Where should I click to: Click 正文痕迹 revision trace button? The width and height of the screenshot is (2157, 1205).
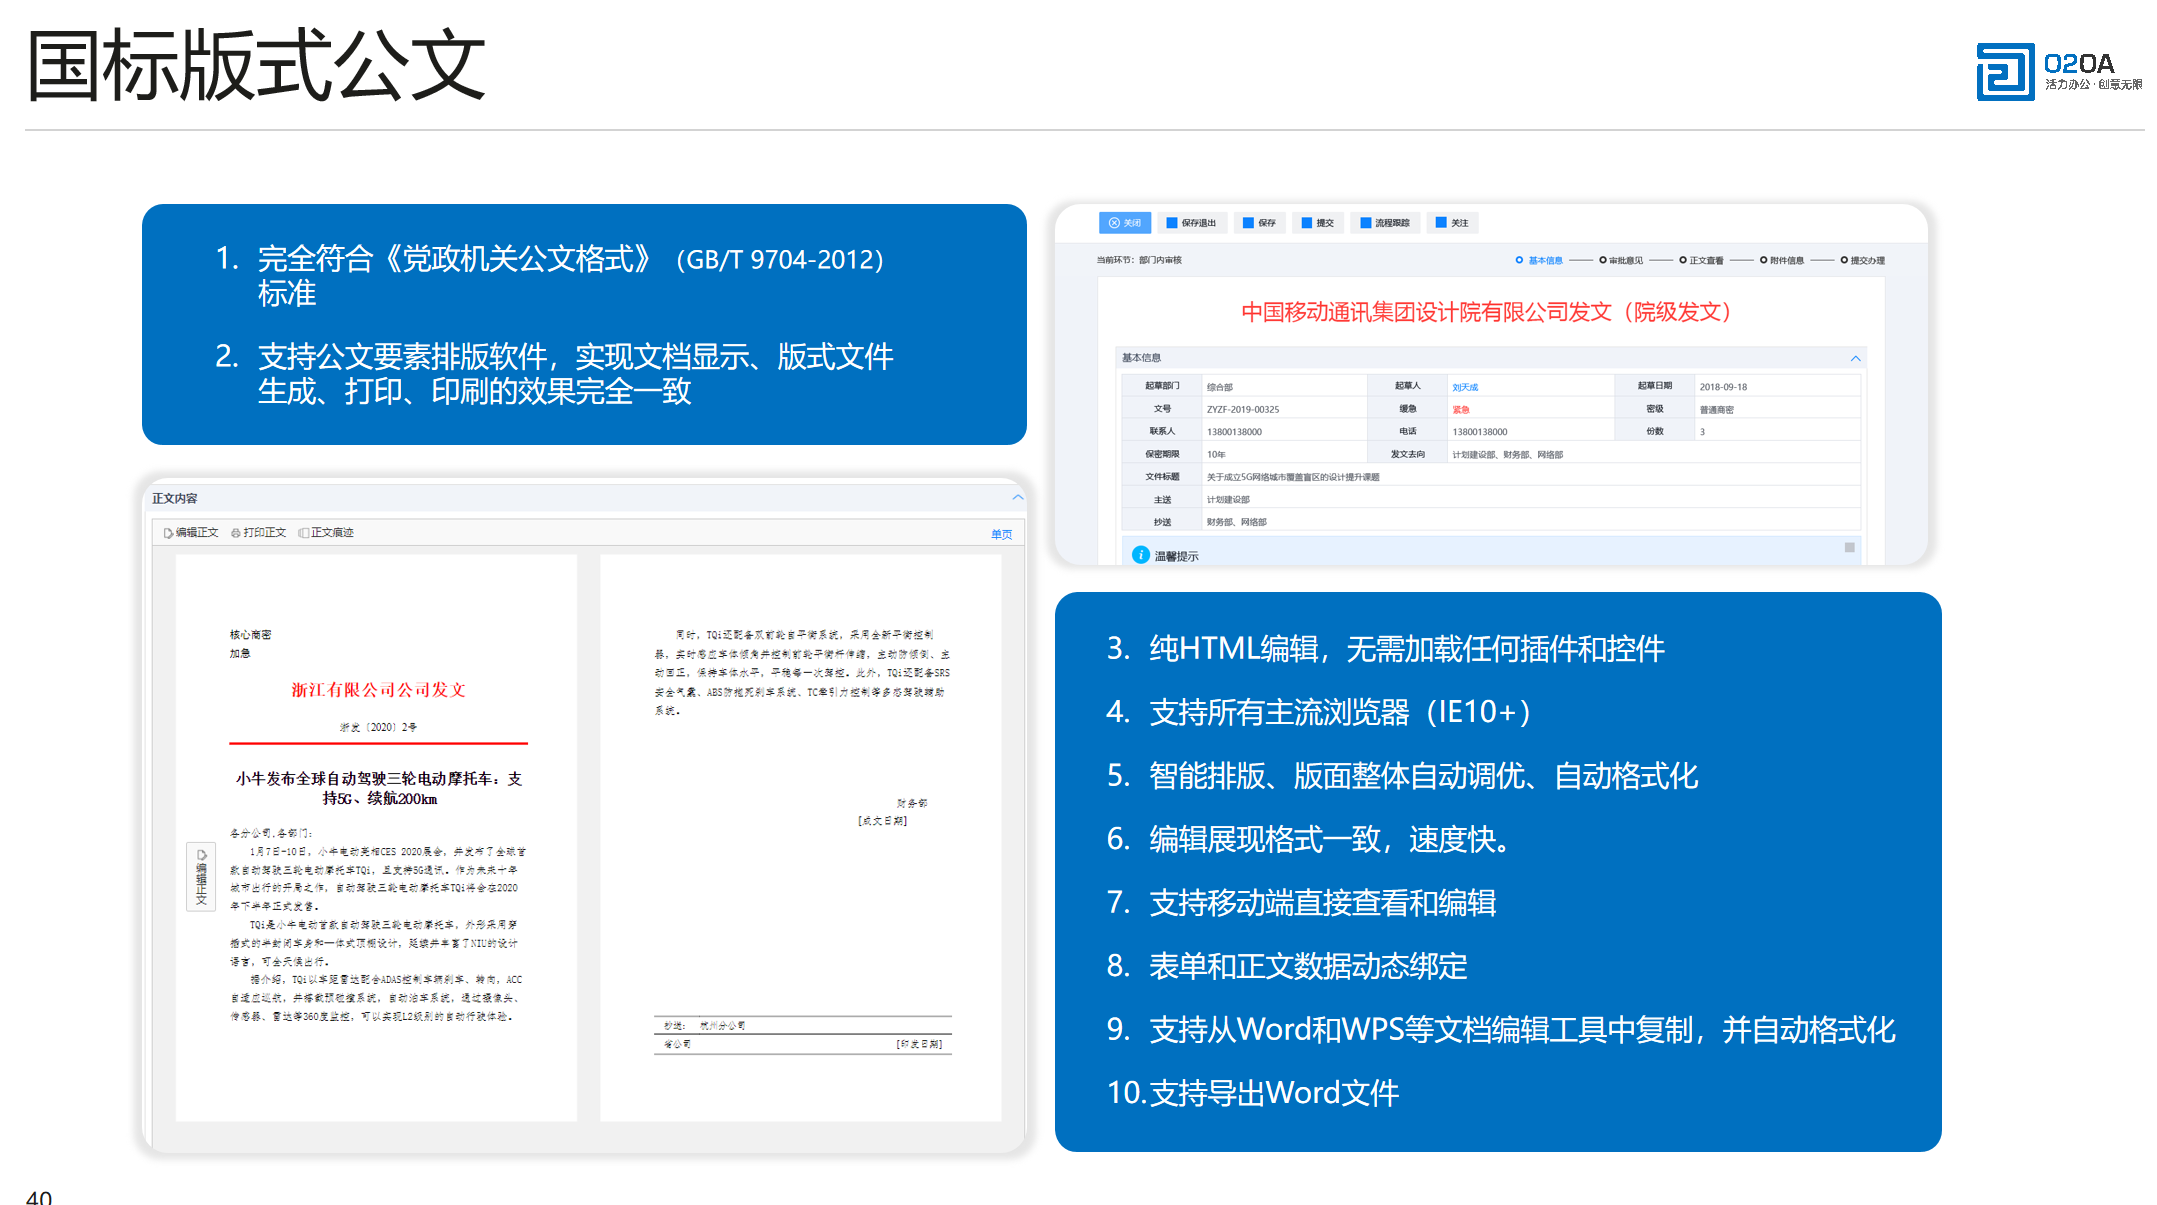(x=326, y=533)
